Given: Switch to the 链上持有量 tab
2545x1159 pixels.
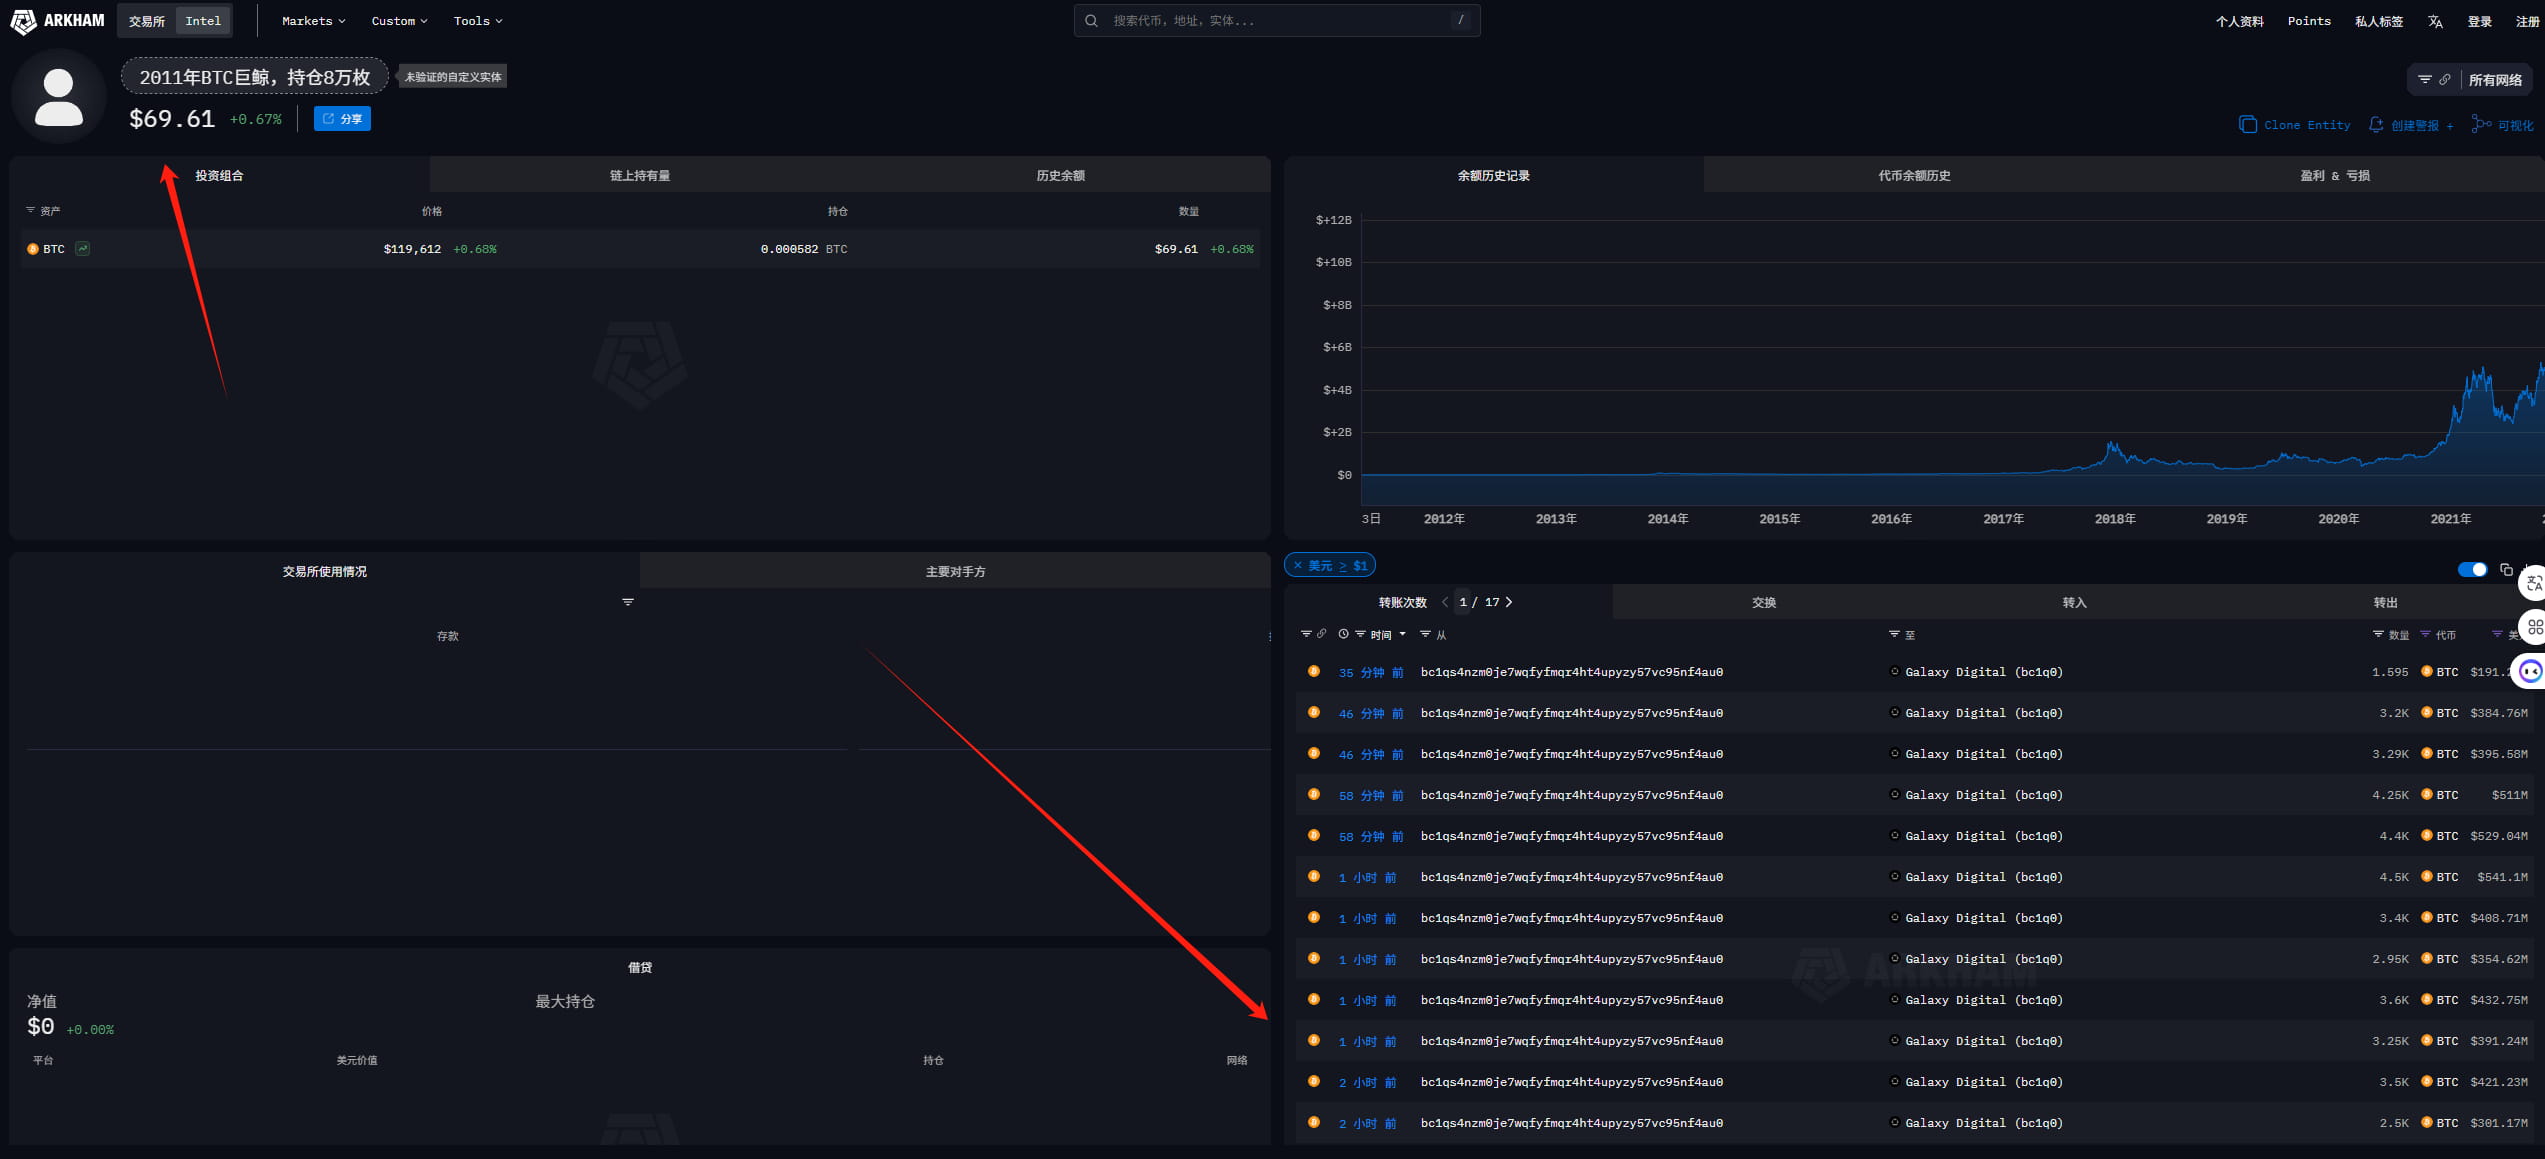Looking at the screenshot, I should pos(640,175).
